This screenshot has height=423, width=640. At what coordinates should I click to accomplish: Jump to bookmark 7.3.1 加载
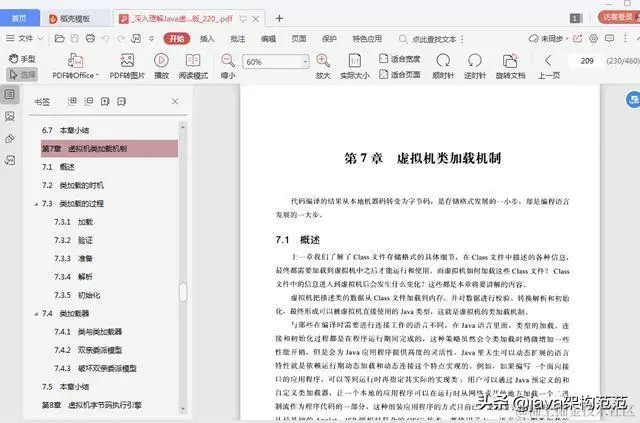(73, 222)
